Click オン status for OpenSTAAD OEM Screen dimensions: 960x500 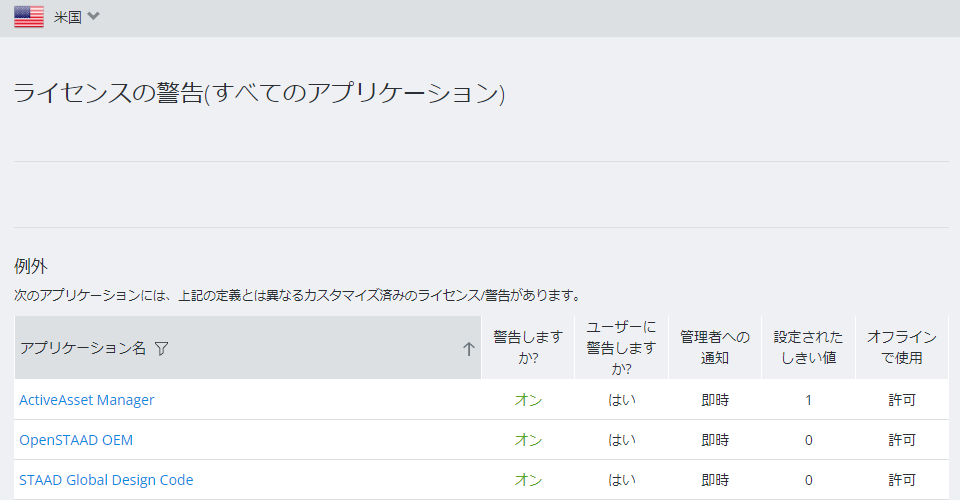[x=528, y=440]
